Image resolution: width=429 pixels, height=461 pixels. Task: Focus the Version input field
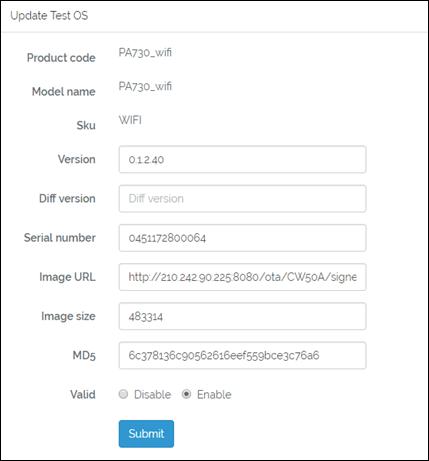[x=242, y=159]
